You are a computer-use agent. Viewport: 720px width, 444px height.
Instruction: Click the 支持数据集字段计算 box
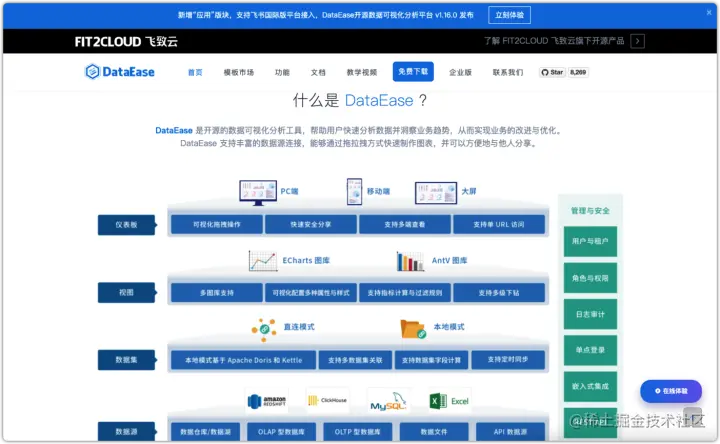click(x=431, y=360)
